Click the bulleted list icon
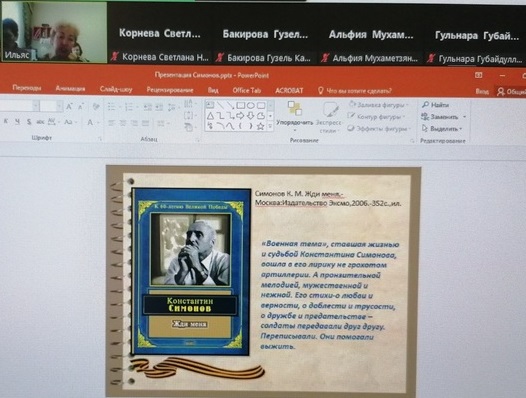 click(112, 107)
